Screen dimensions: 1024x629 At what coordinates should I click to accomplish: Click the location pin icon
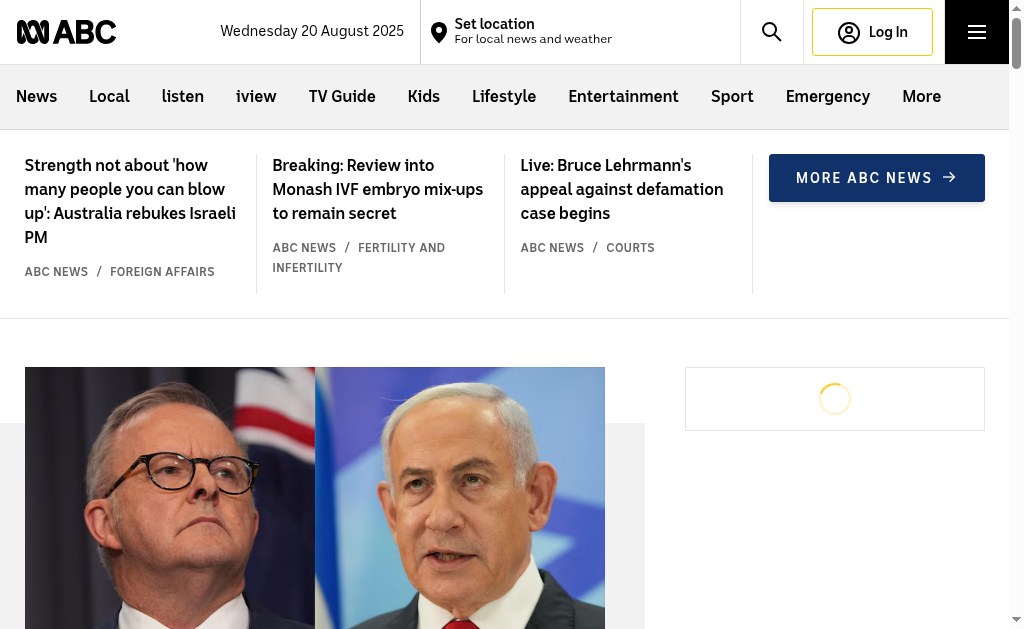[x=439, y=32]
